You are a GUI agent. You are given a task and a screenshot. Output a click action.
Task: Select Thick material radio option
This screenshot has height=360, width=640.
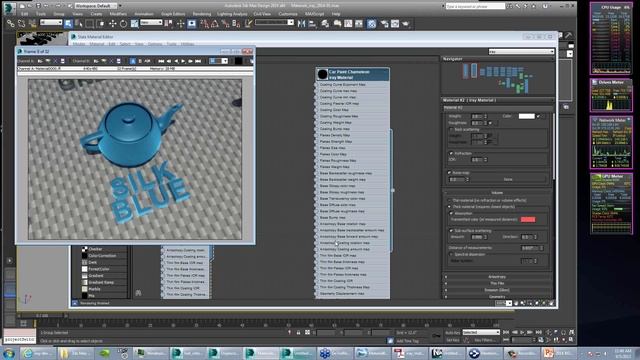pos(449,207)
